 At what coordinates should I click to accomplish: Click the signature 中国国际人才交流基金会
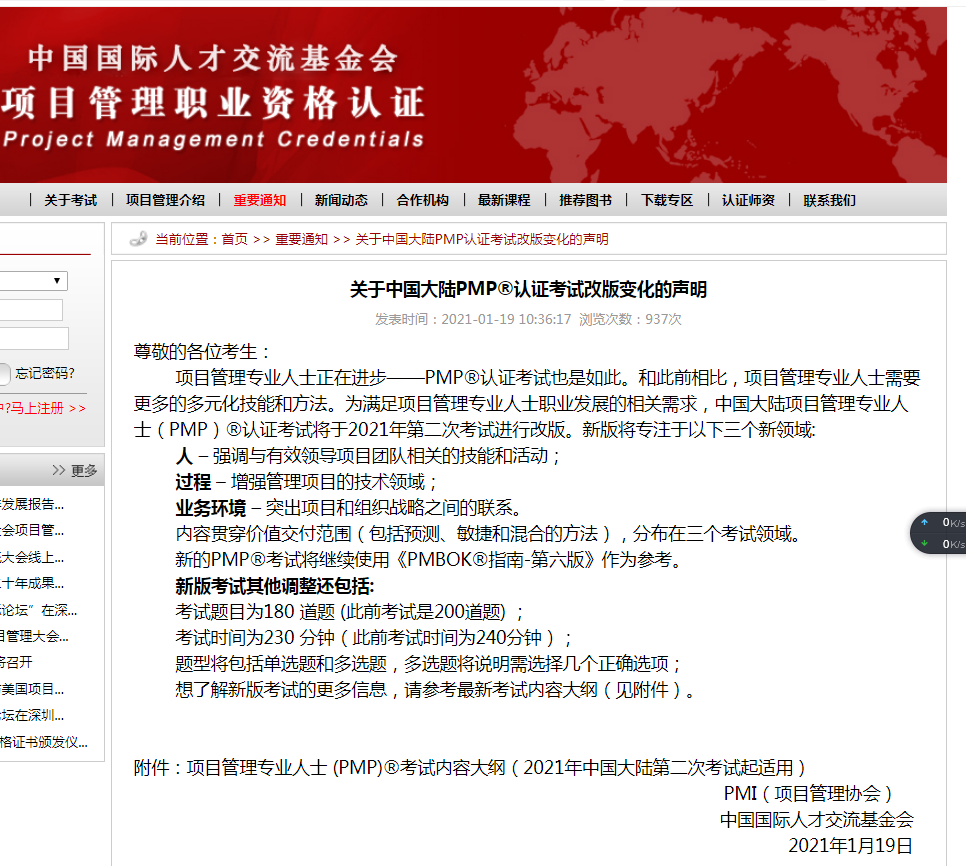click(x=816, y=819)
